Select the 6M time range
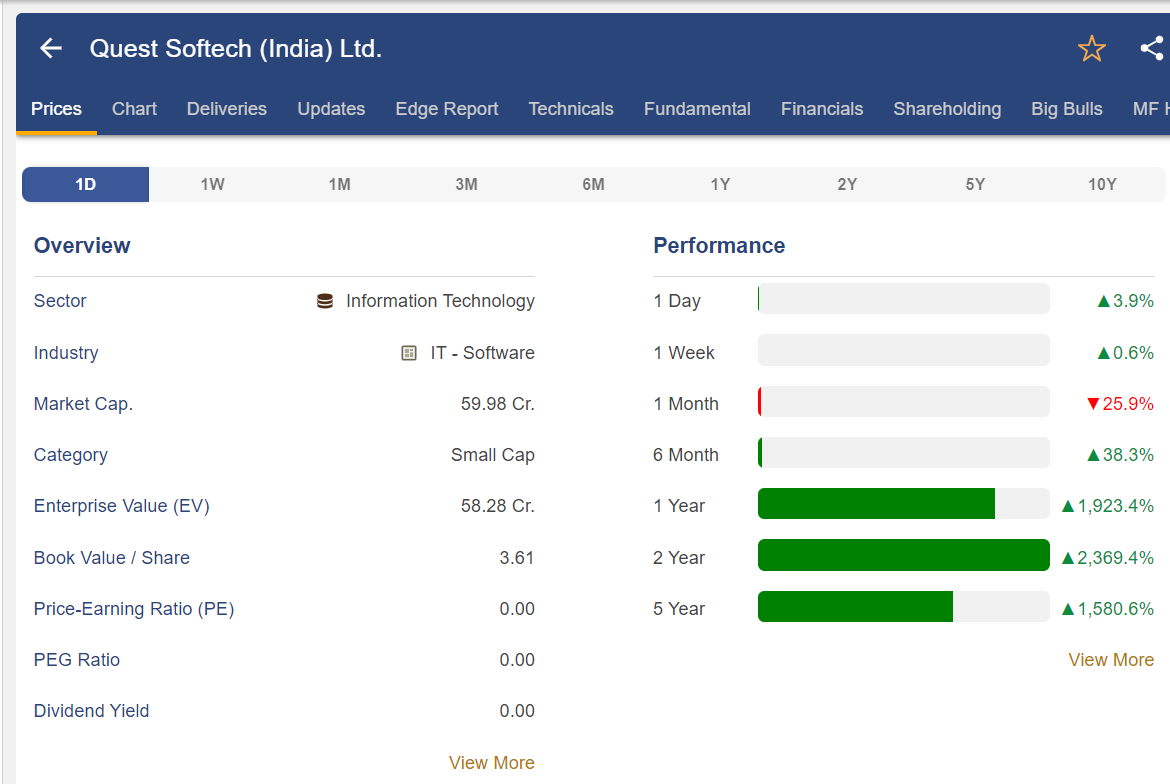The width and height of the screenshot is (1170, 784). [593, 184]
